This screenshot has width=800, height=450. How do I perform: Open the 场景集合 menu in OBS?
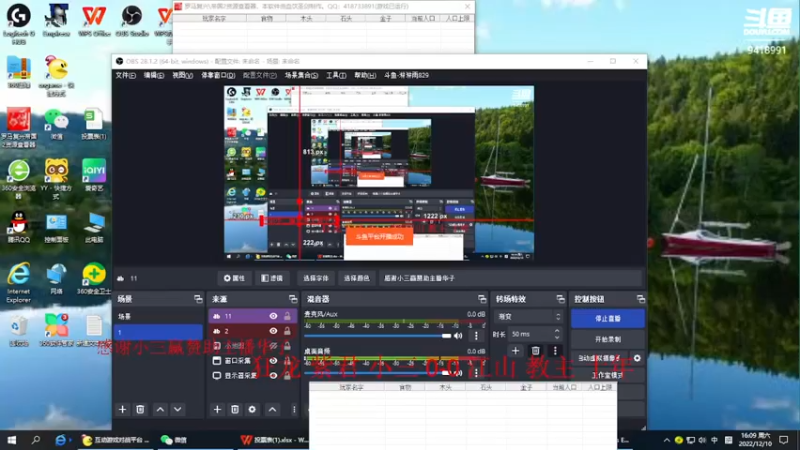coord(301,75)
